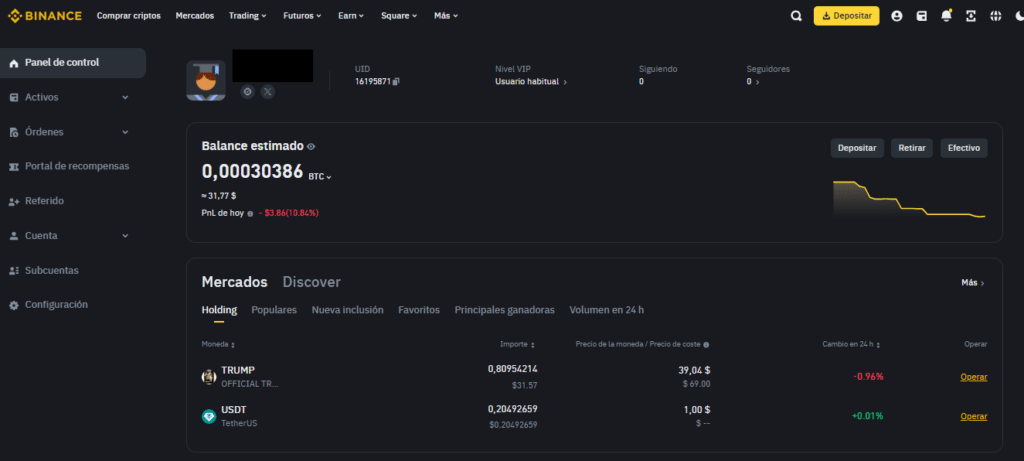This screenshot has width=1024, height=461.
Task: Open the notifications bell icon
Action: (946, 16)
